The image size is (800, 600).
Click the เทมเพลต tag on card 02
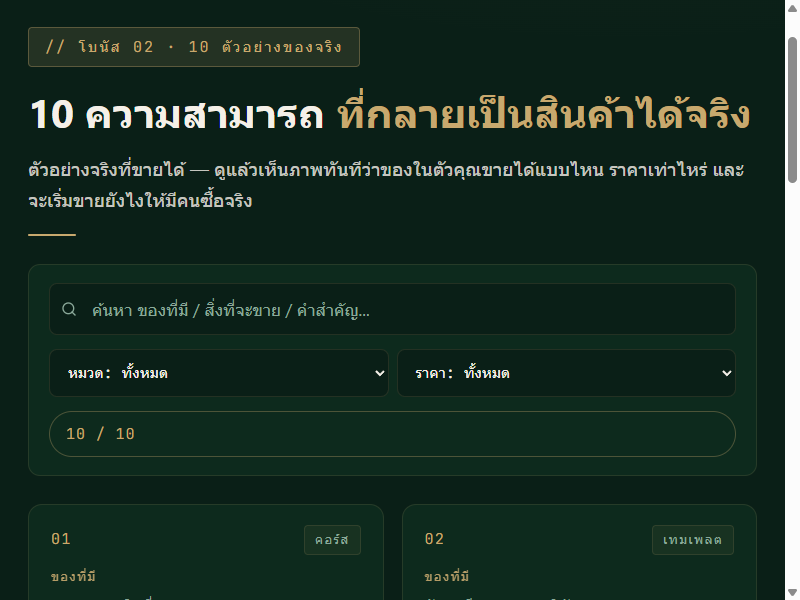tap(692, 540)
